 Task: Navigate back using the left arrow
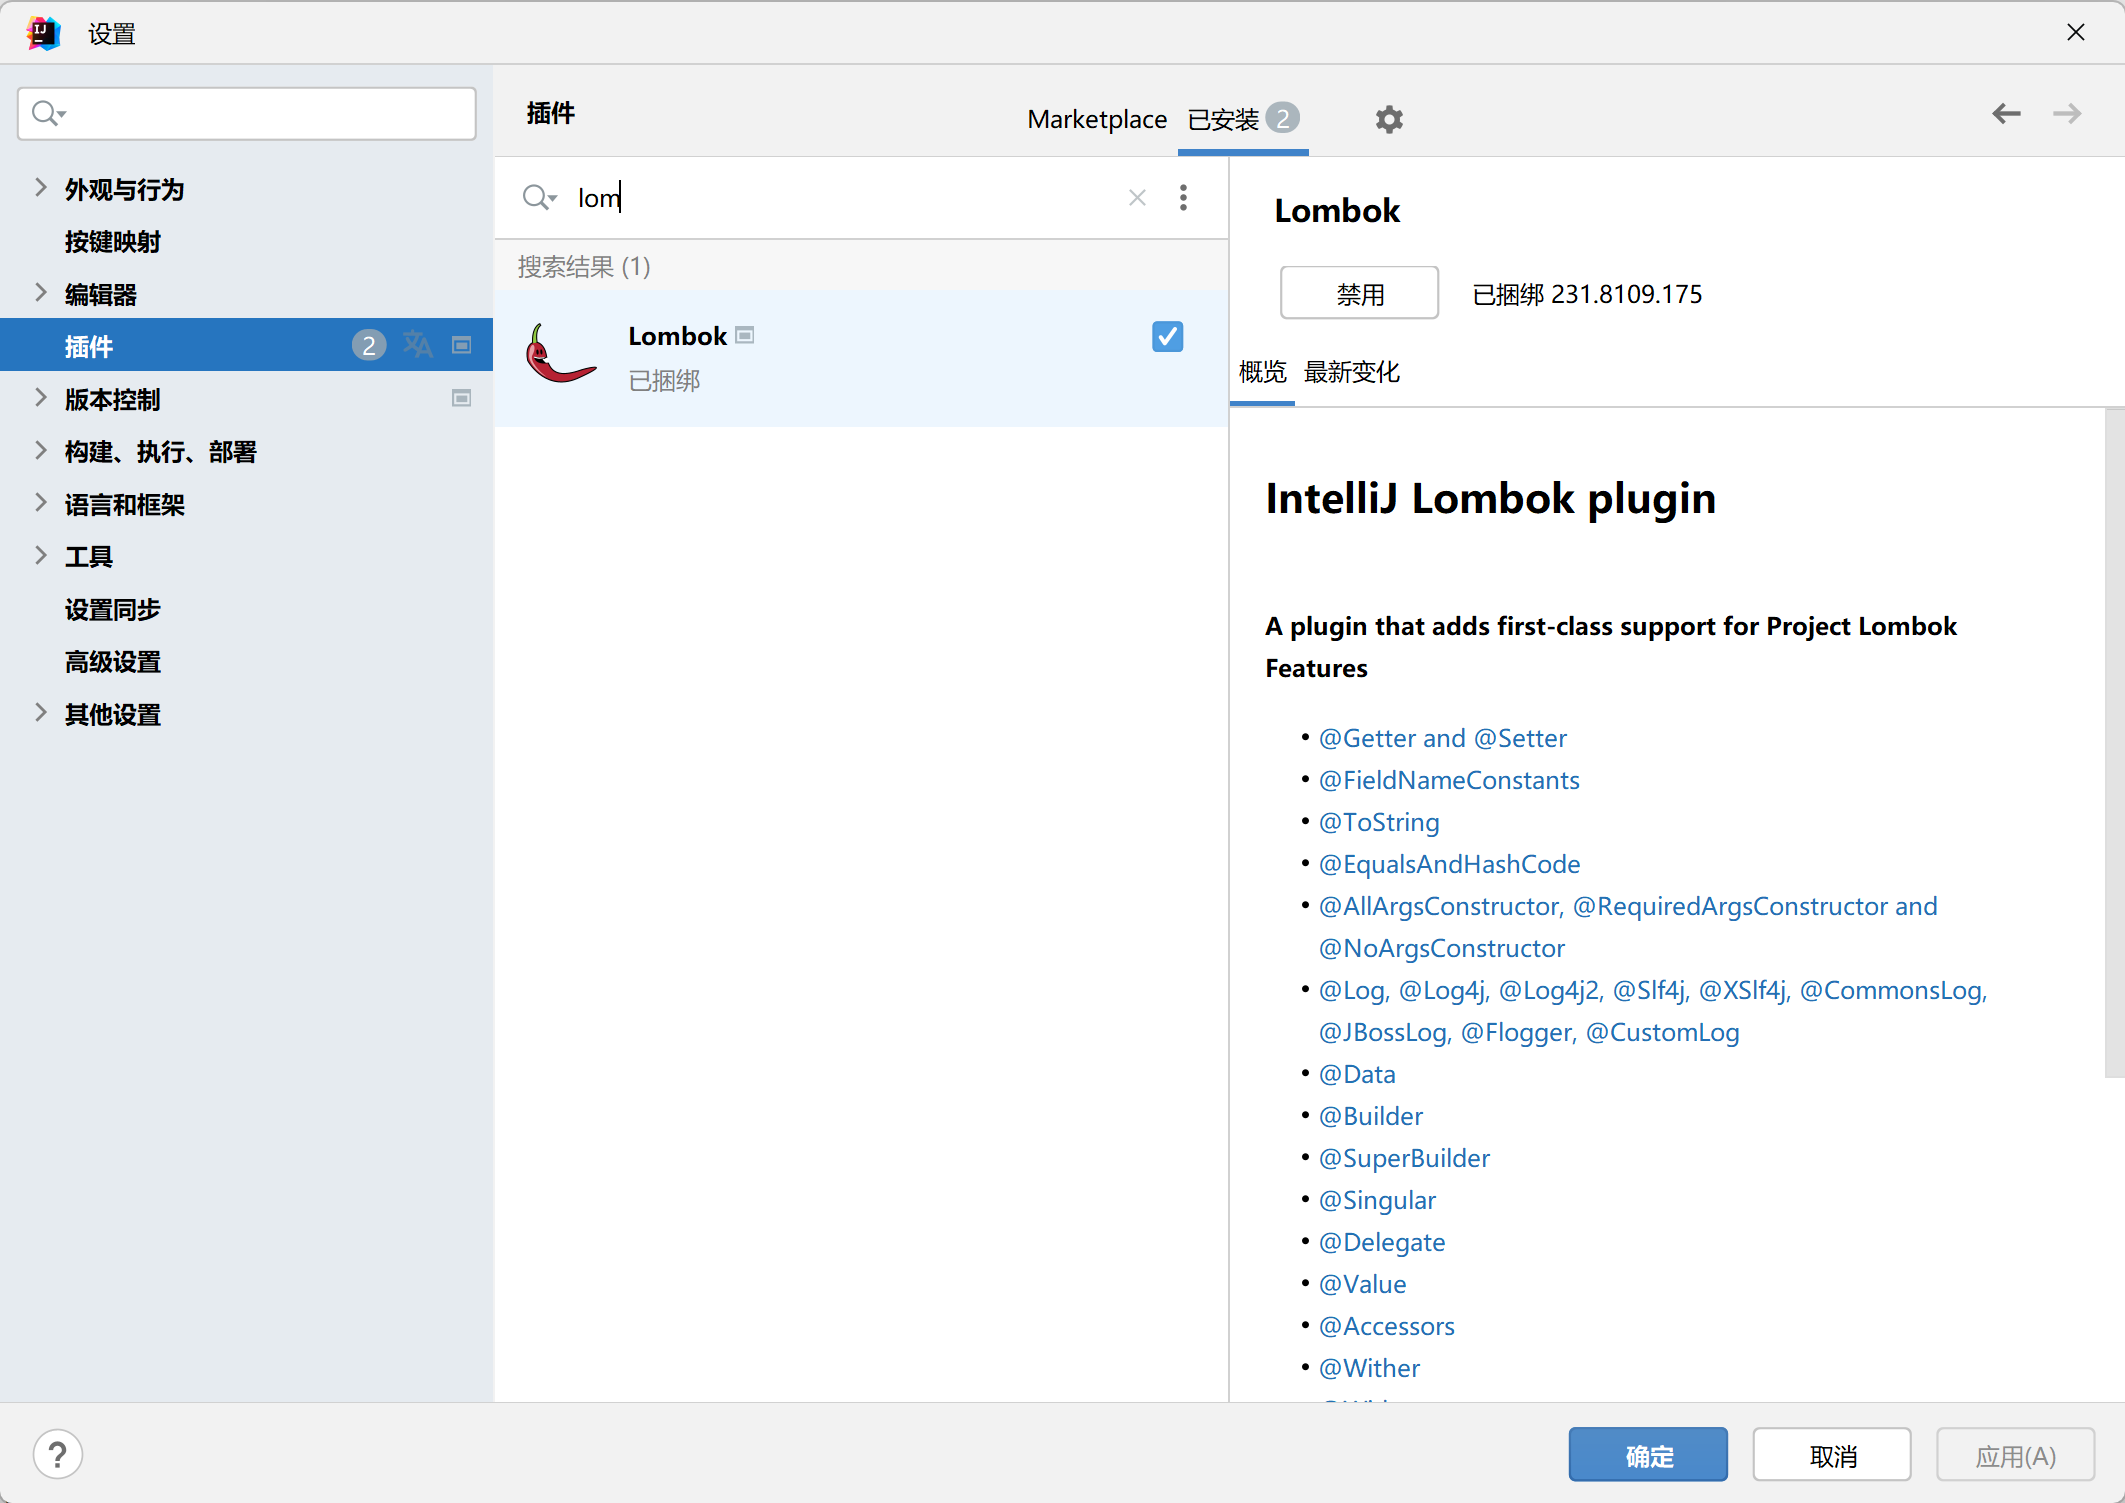2006,113
